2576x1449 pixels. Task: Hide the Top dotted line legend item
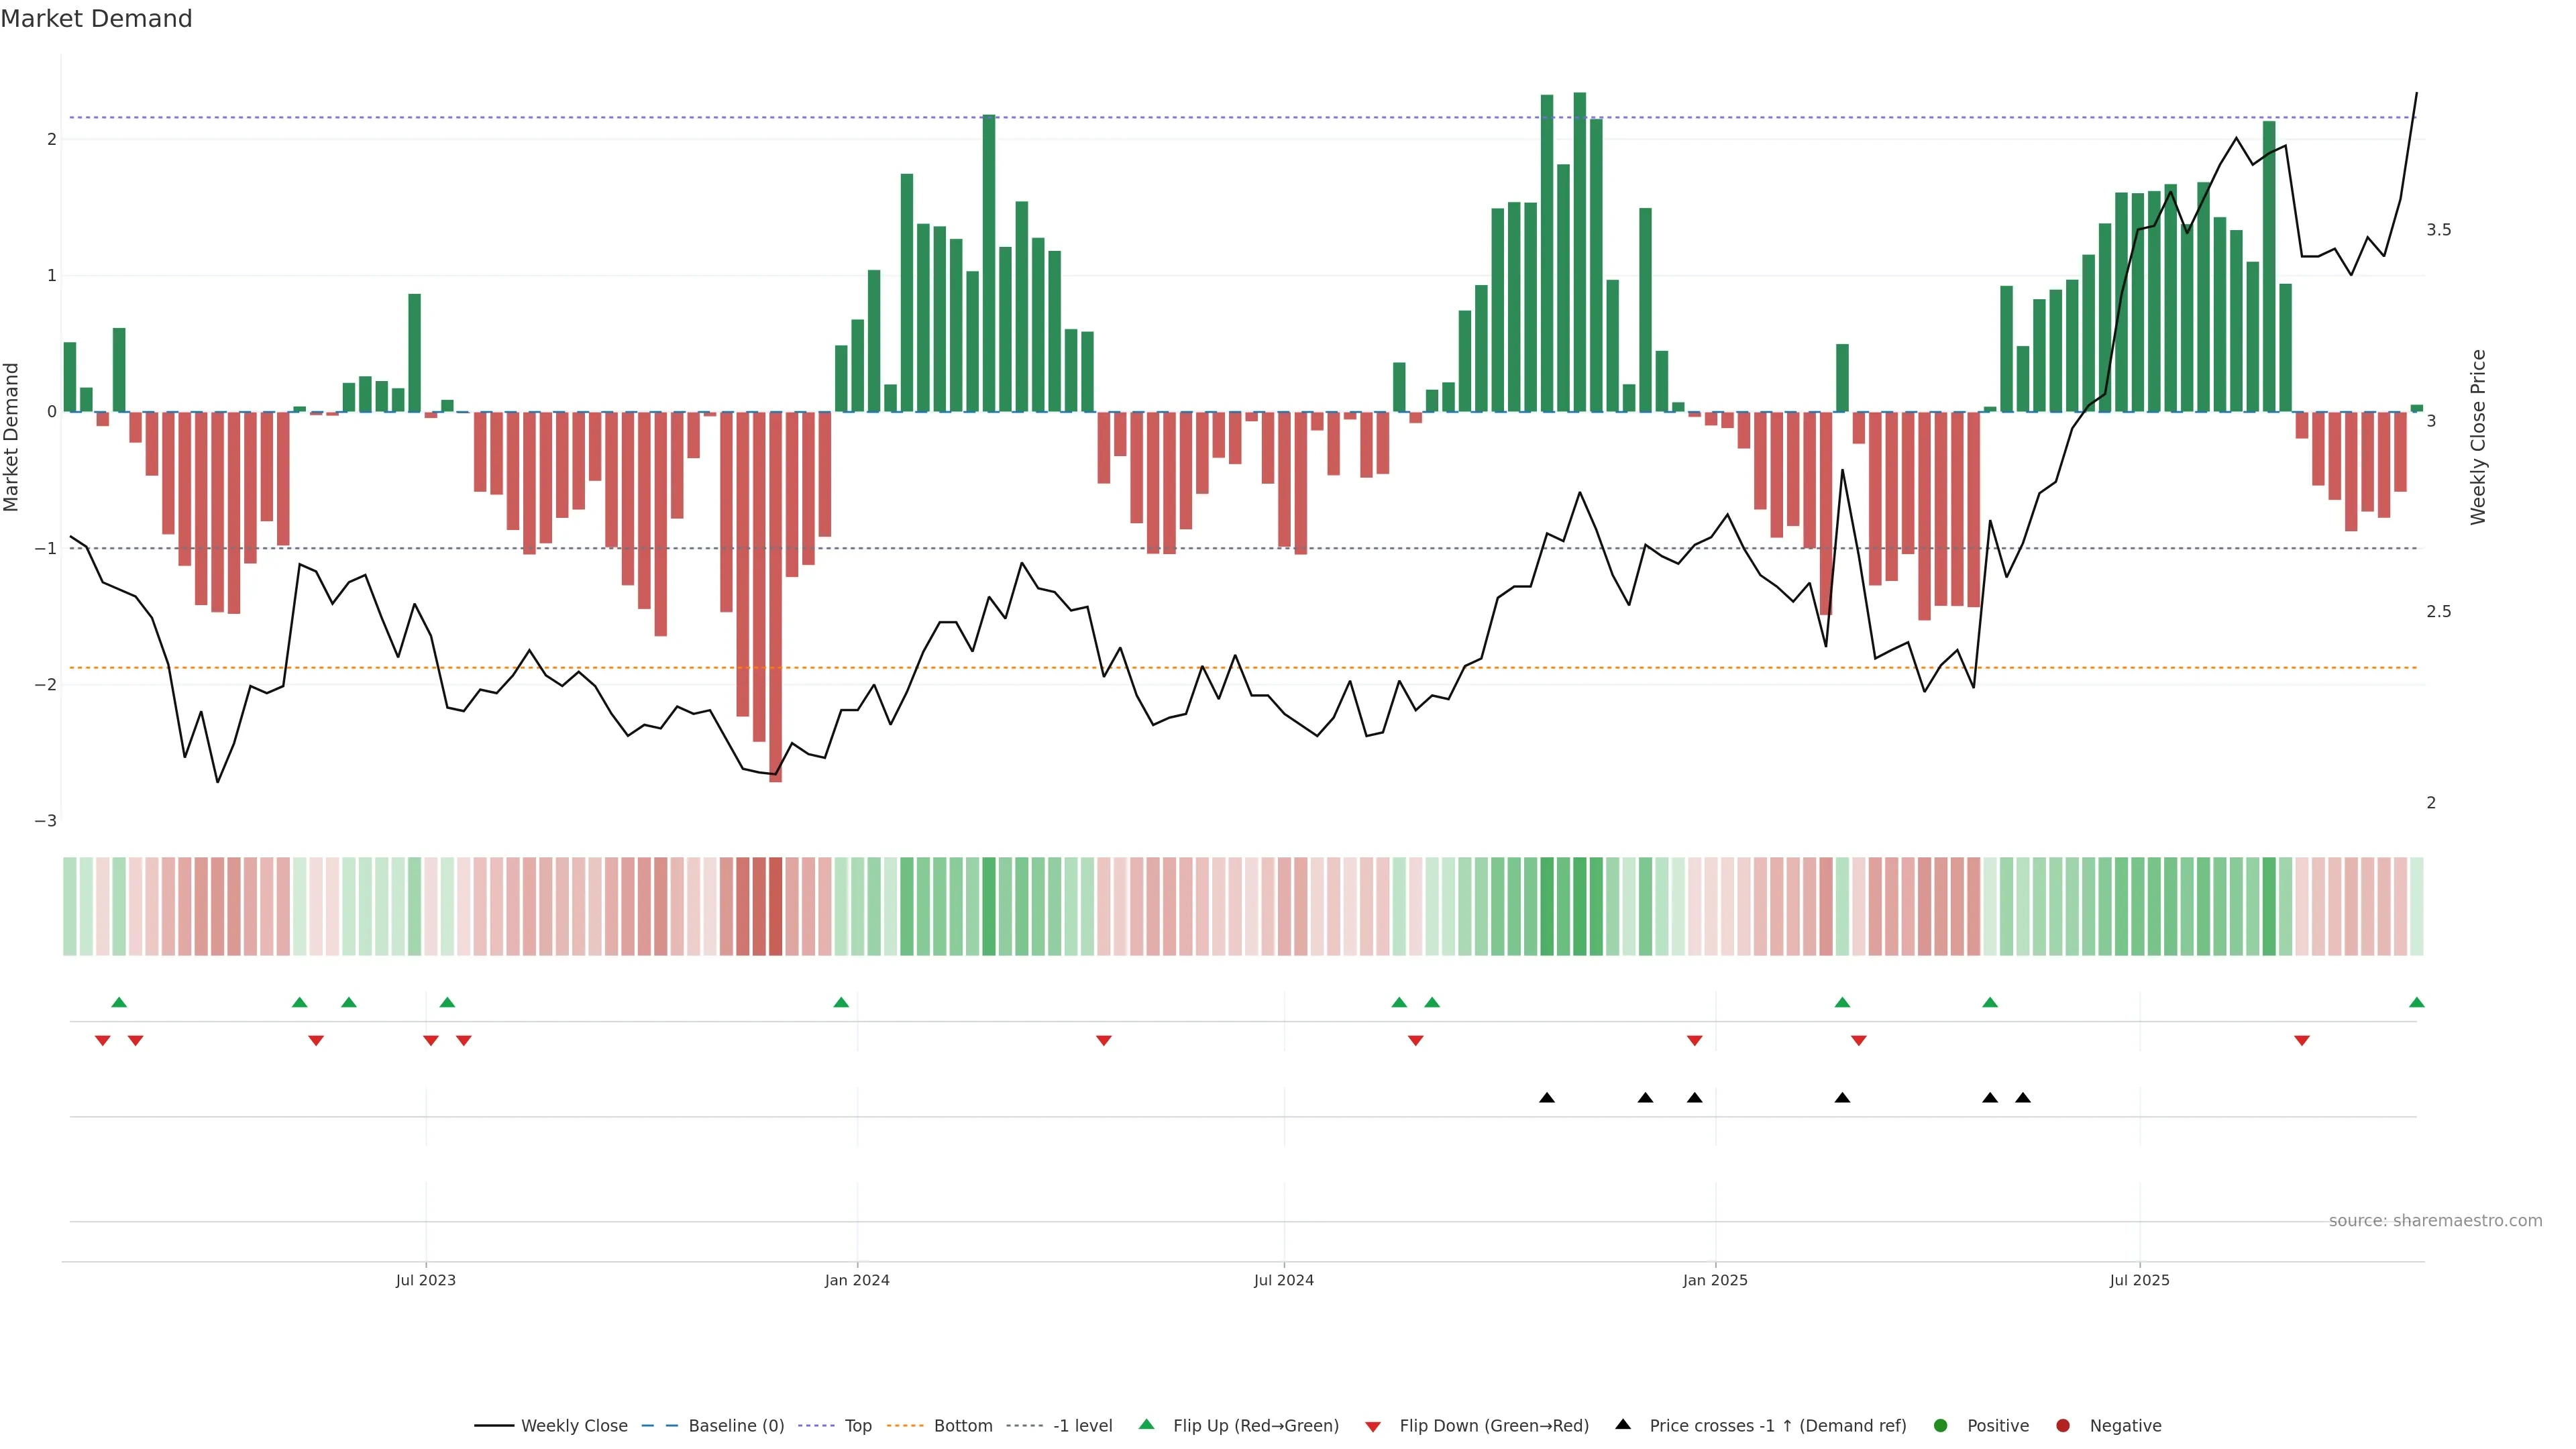tap(857, 1426)
